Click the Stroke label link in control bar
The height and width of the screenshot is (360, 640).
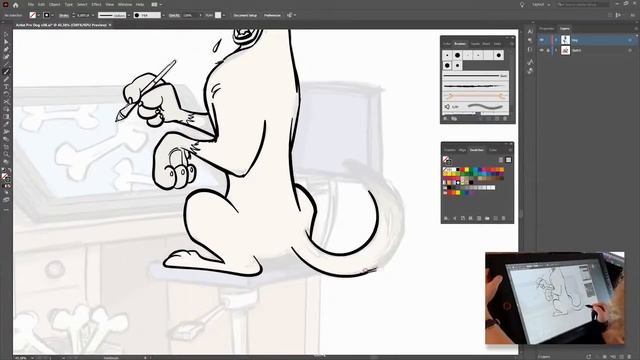click(64, 15)
